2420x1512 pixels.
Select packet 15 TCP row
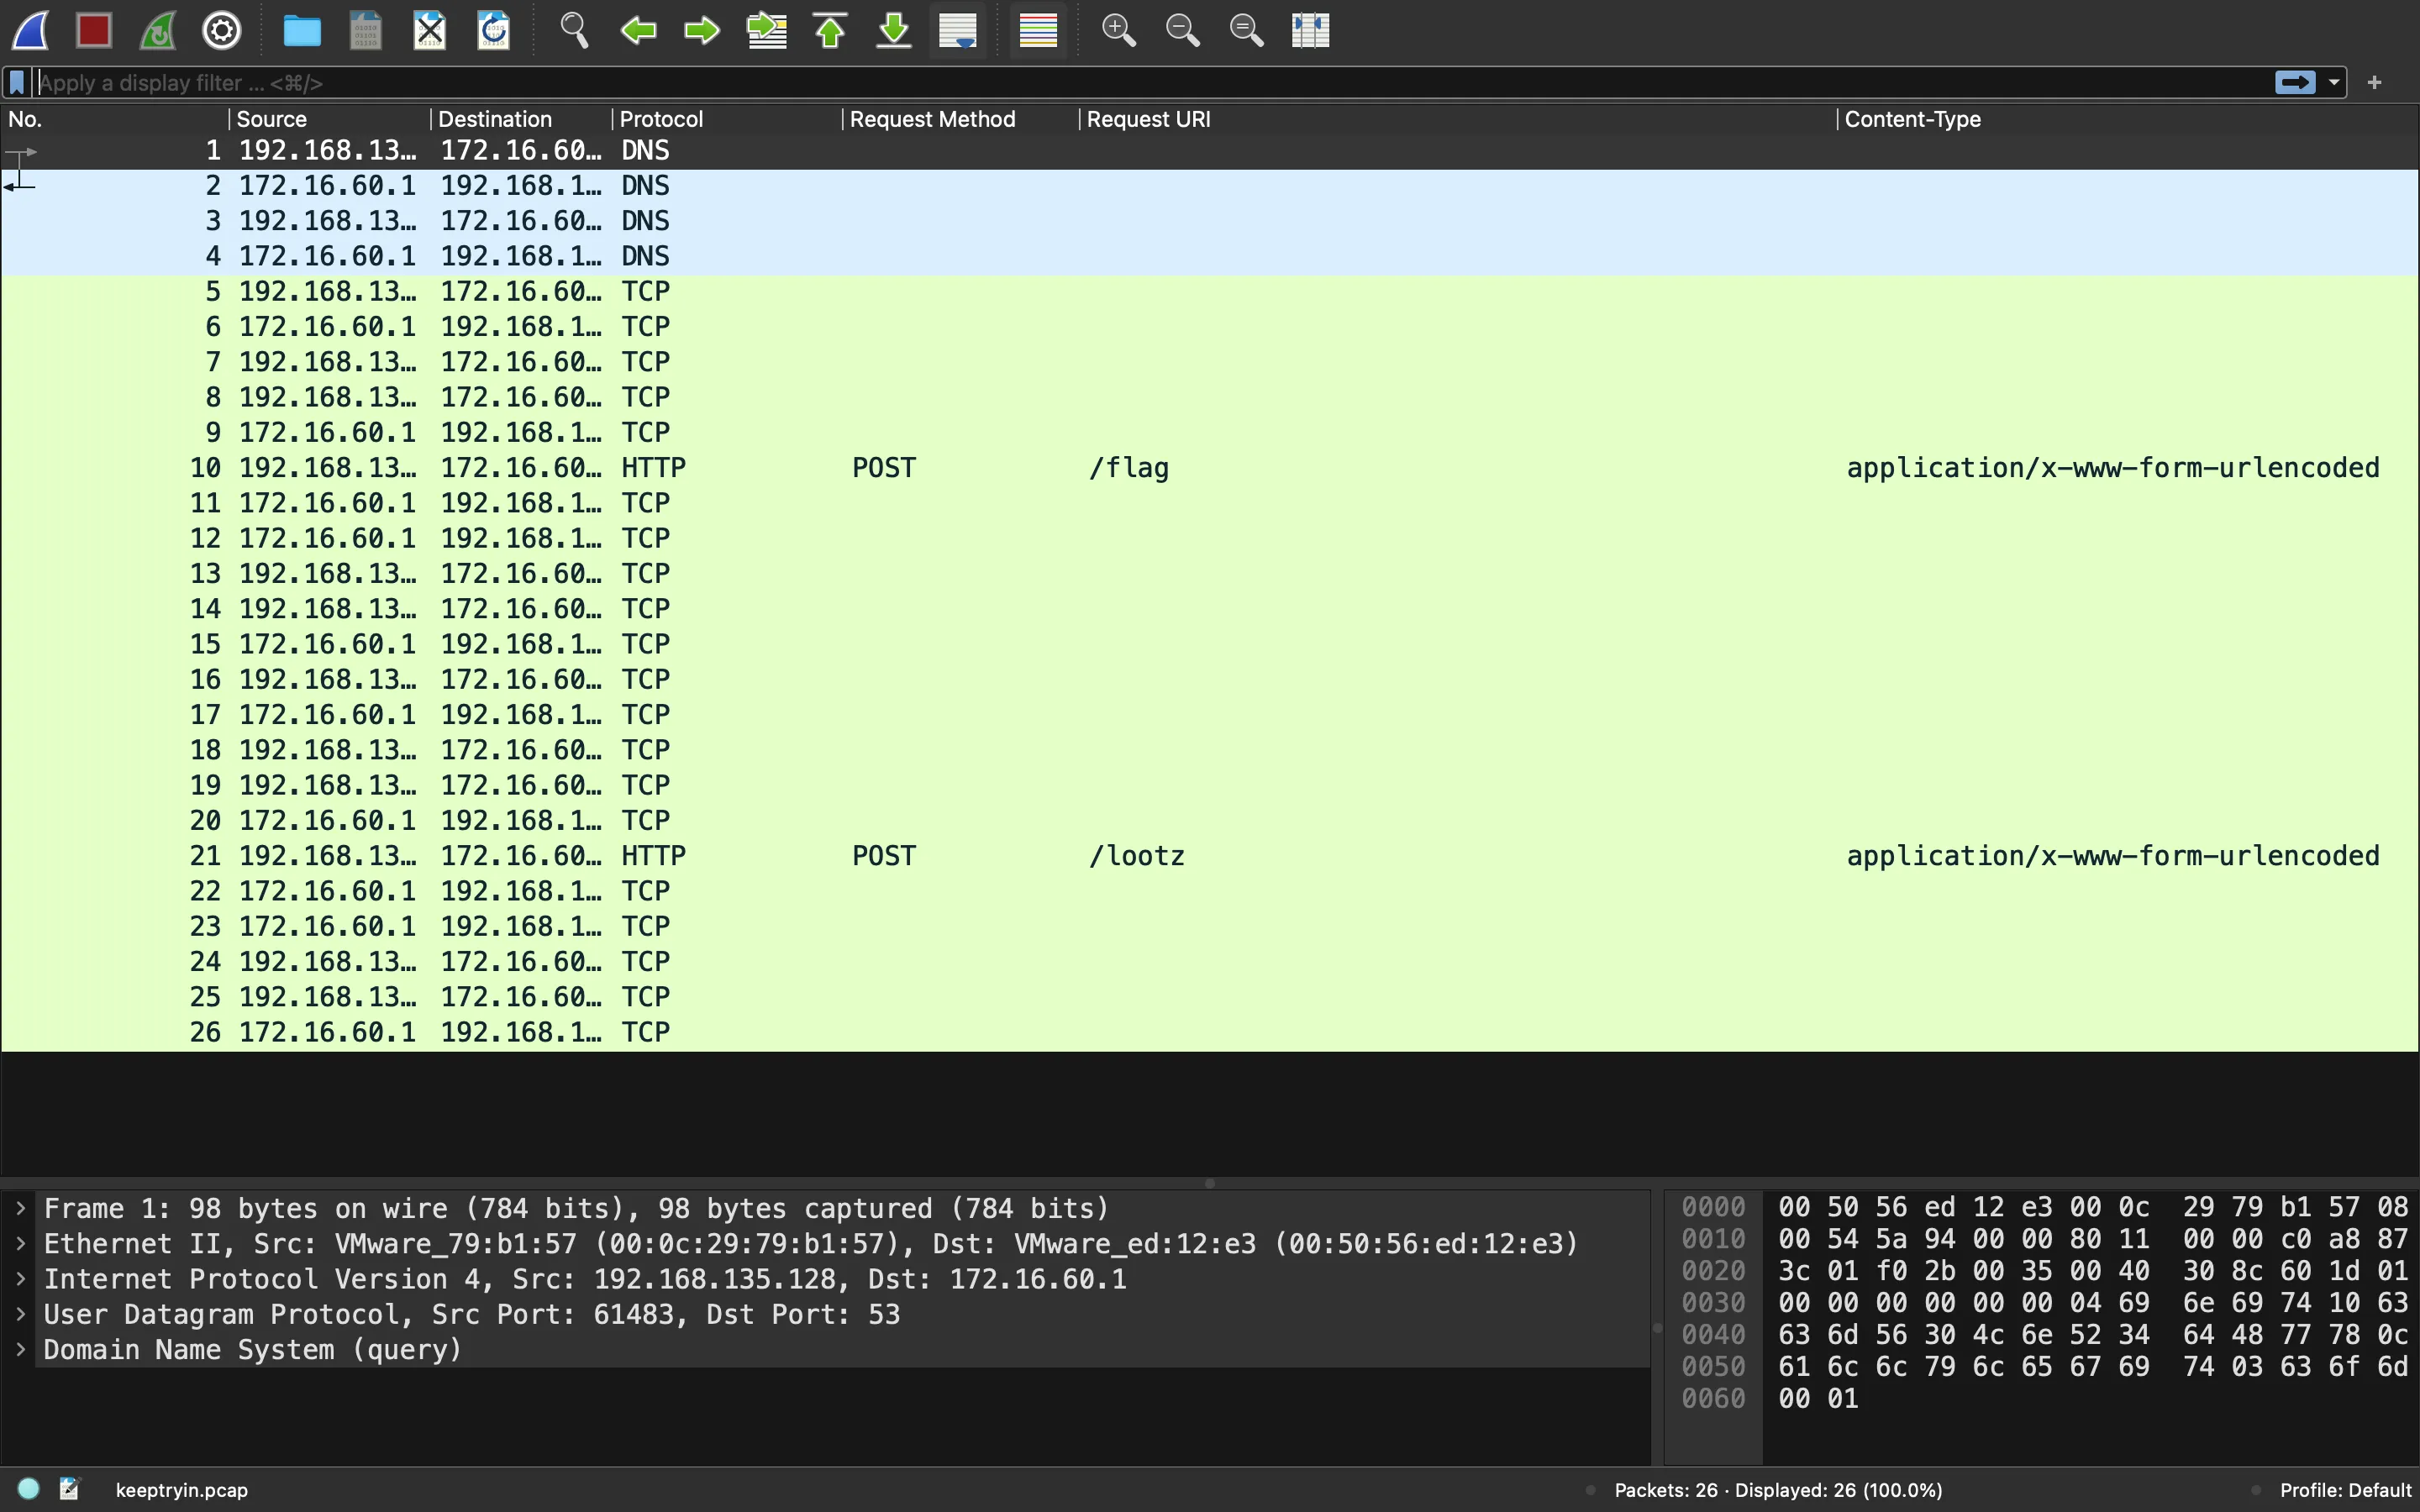coord(1210,644)
